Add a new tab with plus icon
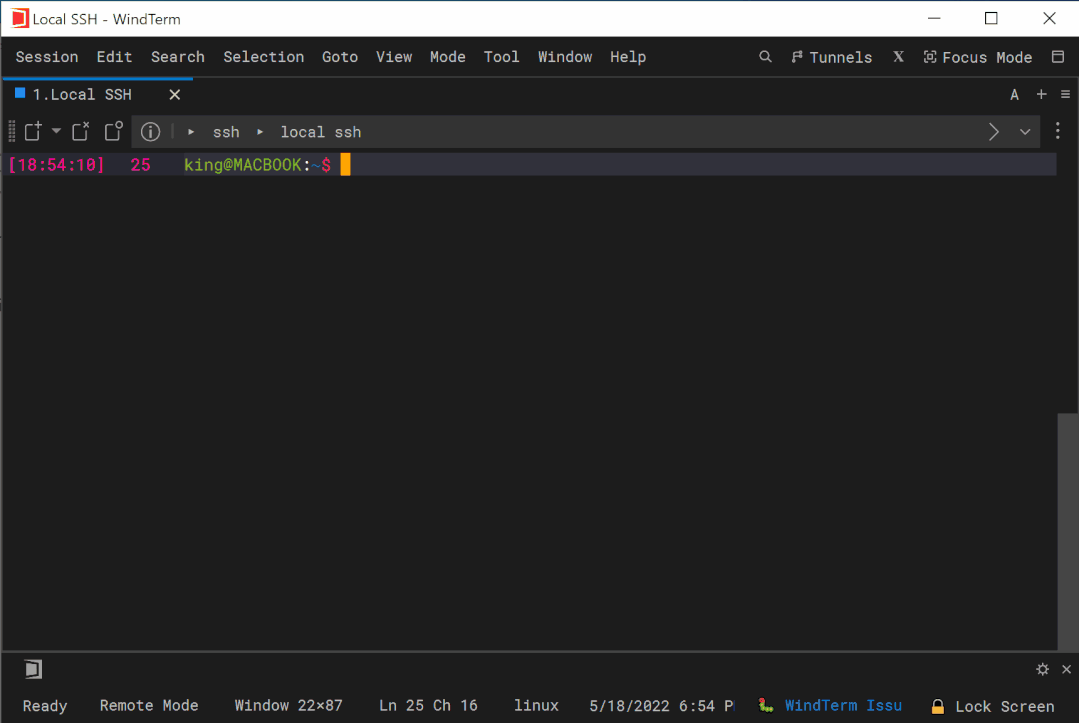 pos(1041,94)
